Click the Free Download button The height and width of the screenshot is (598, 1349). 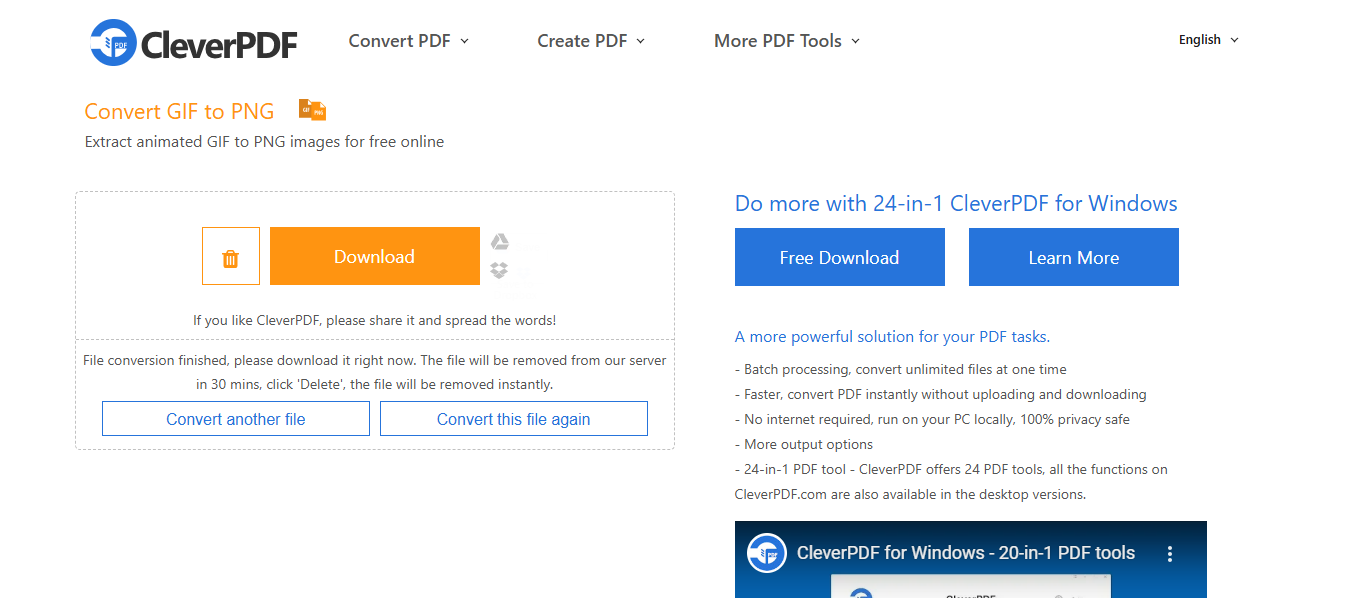[840, 257]
